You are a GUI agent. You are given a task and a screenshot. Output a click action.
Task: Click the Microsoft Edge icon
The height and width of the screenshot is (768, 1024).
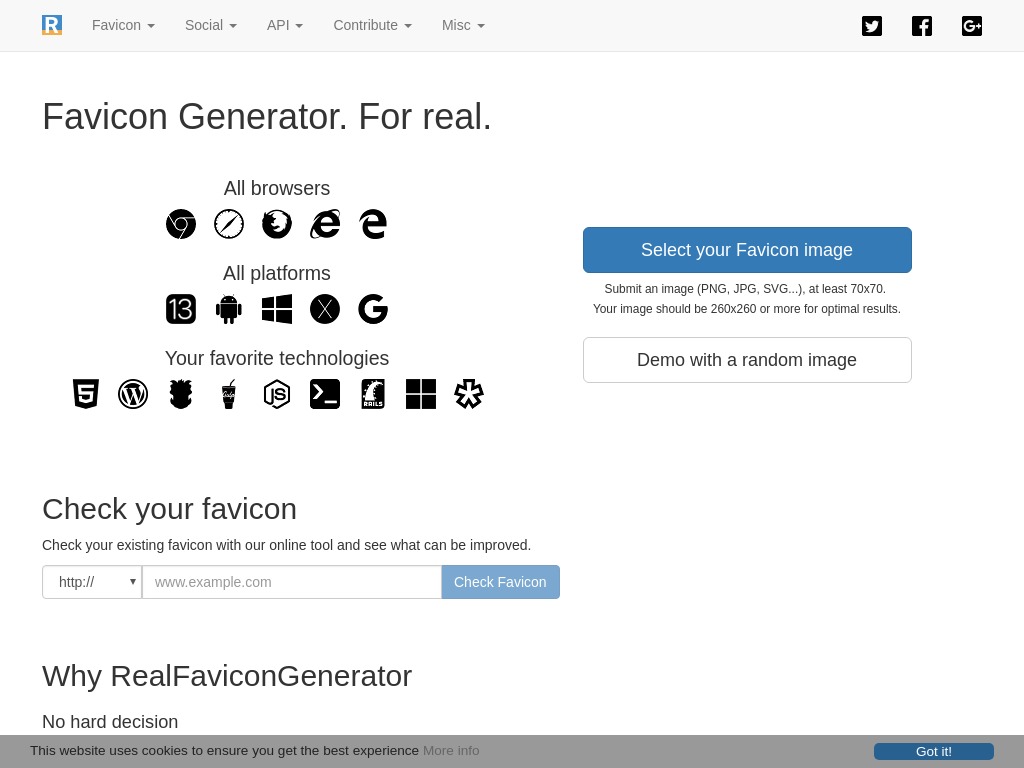373,224
